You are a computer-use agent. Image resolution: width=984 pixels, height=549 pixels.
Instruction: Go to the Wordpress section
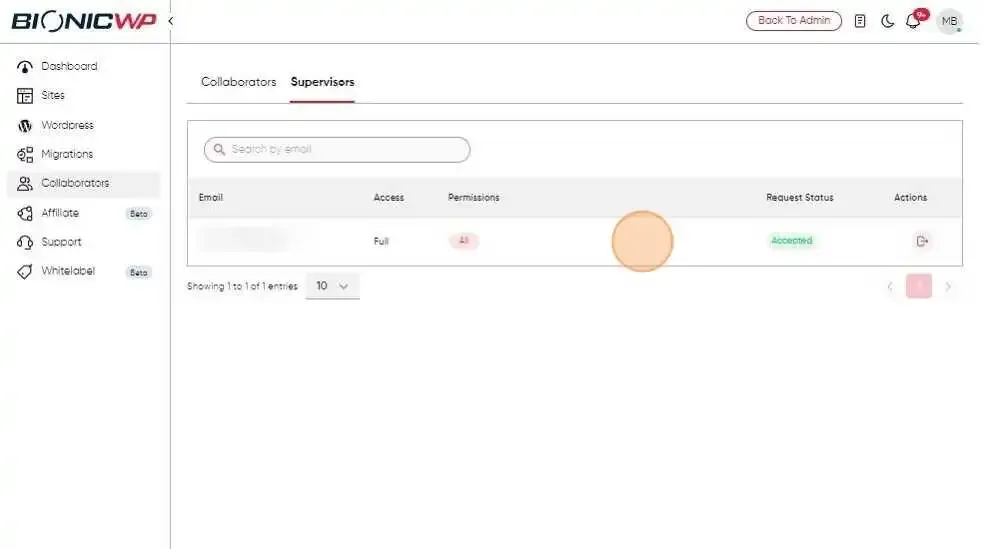click(67, 125)
